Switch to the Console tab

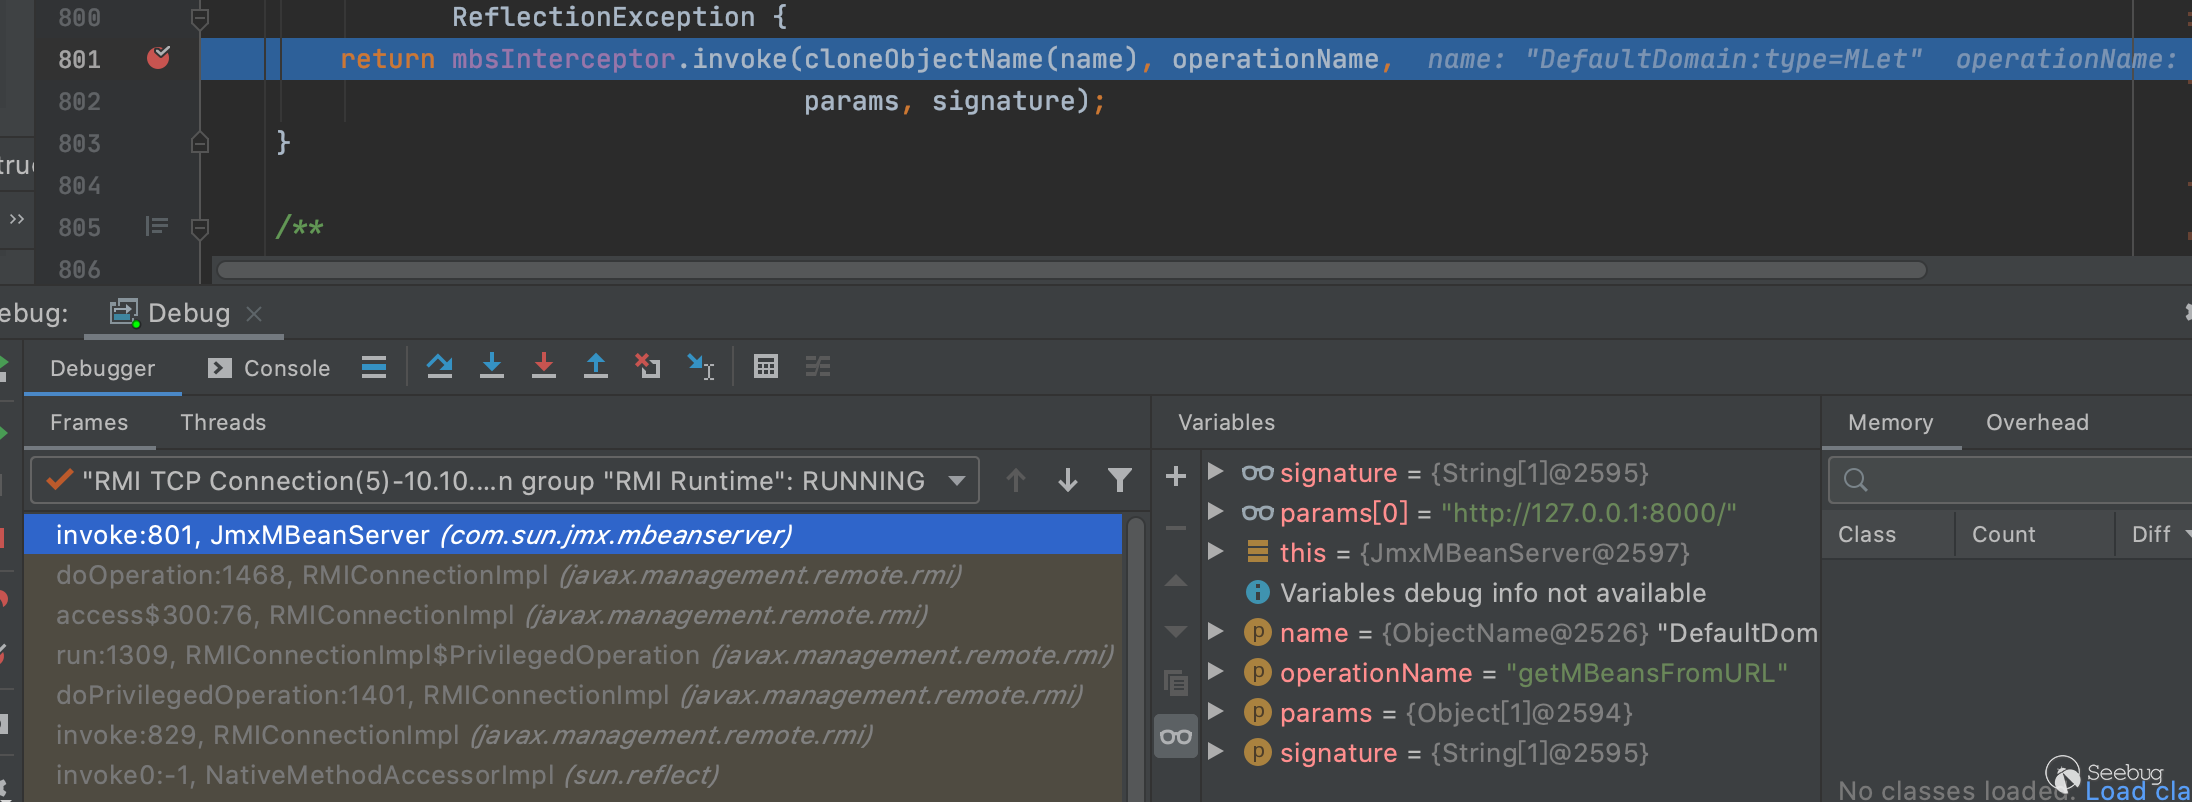point(270,369)
